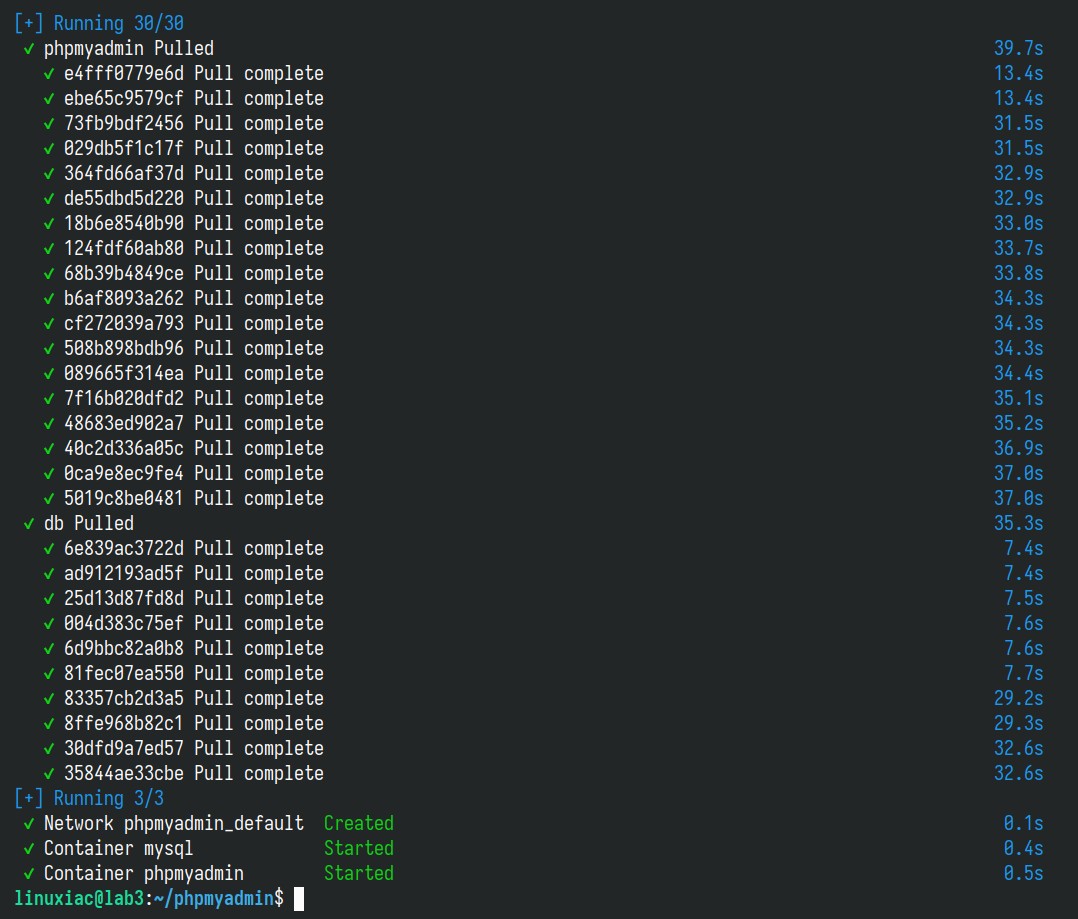Screen dimensions: 1078x919
Task: Select layer hash 8ffe968b82c1
Action: [x=124, y=723]
